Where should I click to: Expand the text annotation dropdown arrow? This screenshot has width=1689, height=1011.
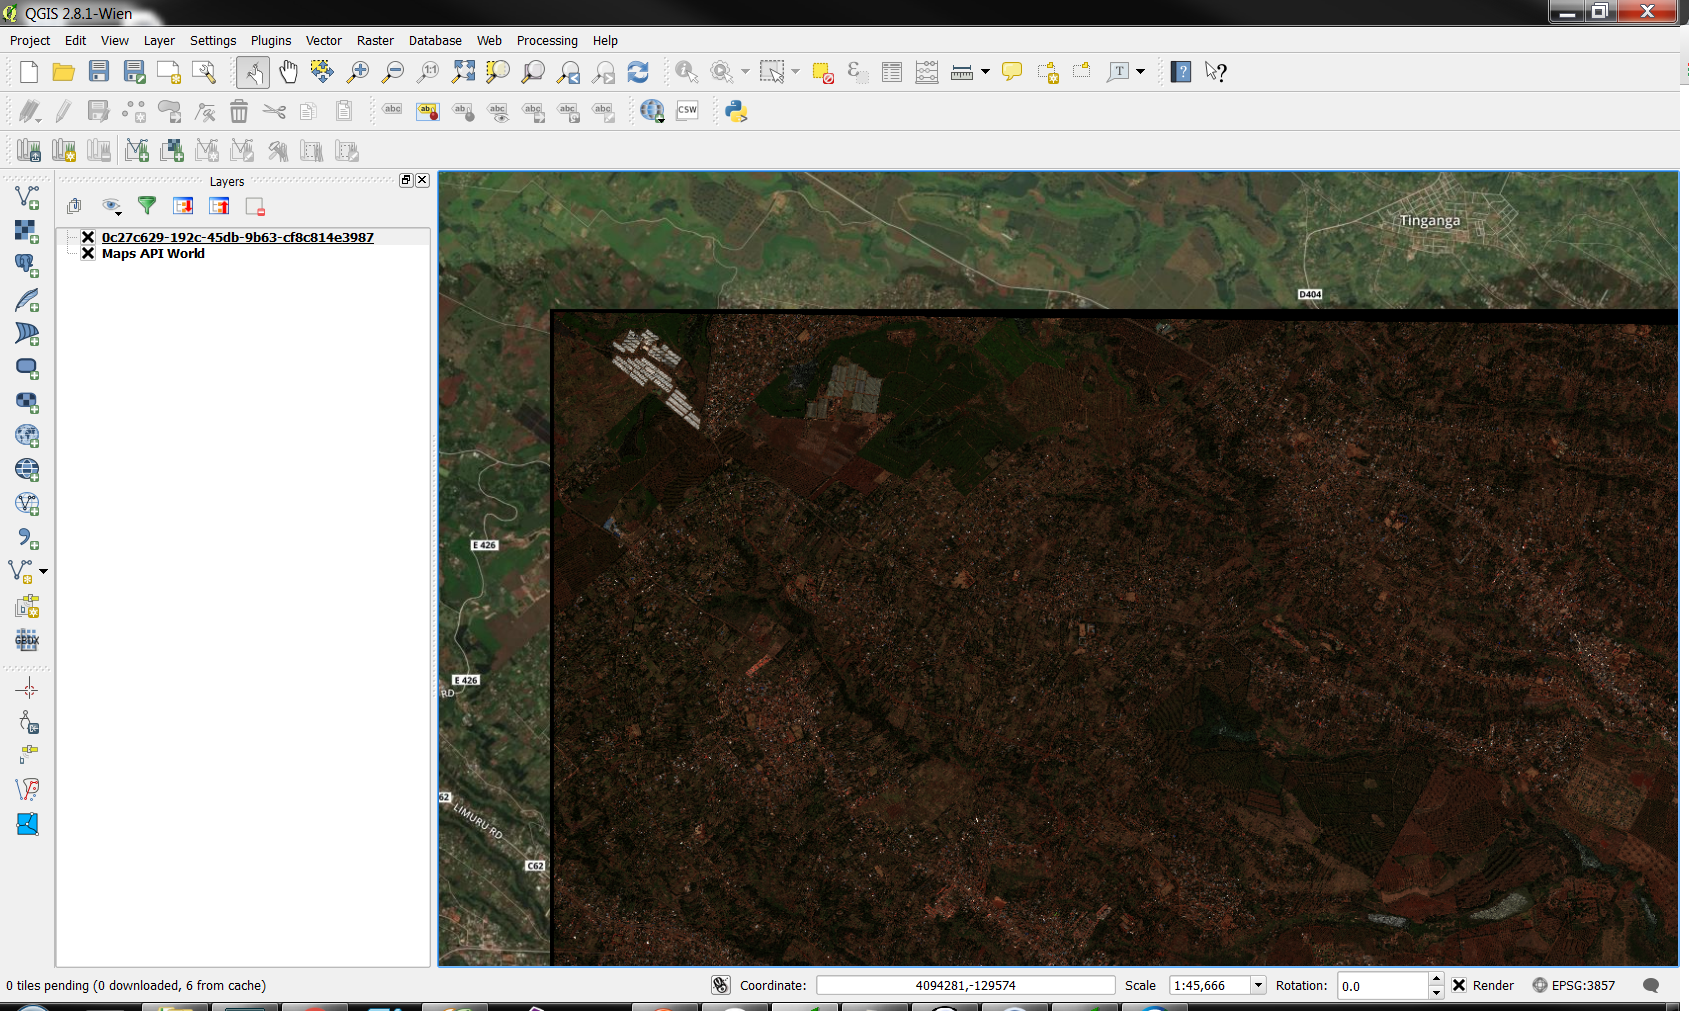coord(1140,72)
